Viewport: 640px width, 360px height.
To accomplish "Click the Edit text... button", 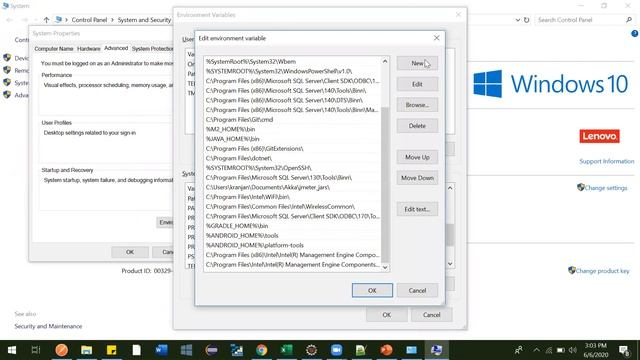I will click(x=417, y=209).
